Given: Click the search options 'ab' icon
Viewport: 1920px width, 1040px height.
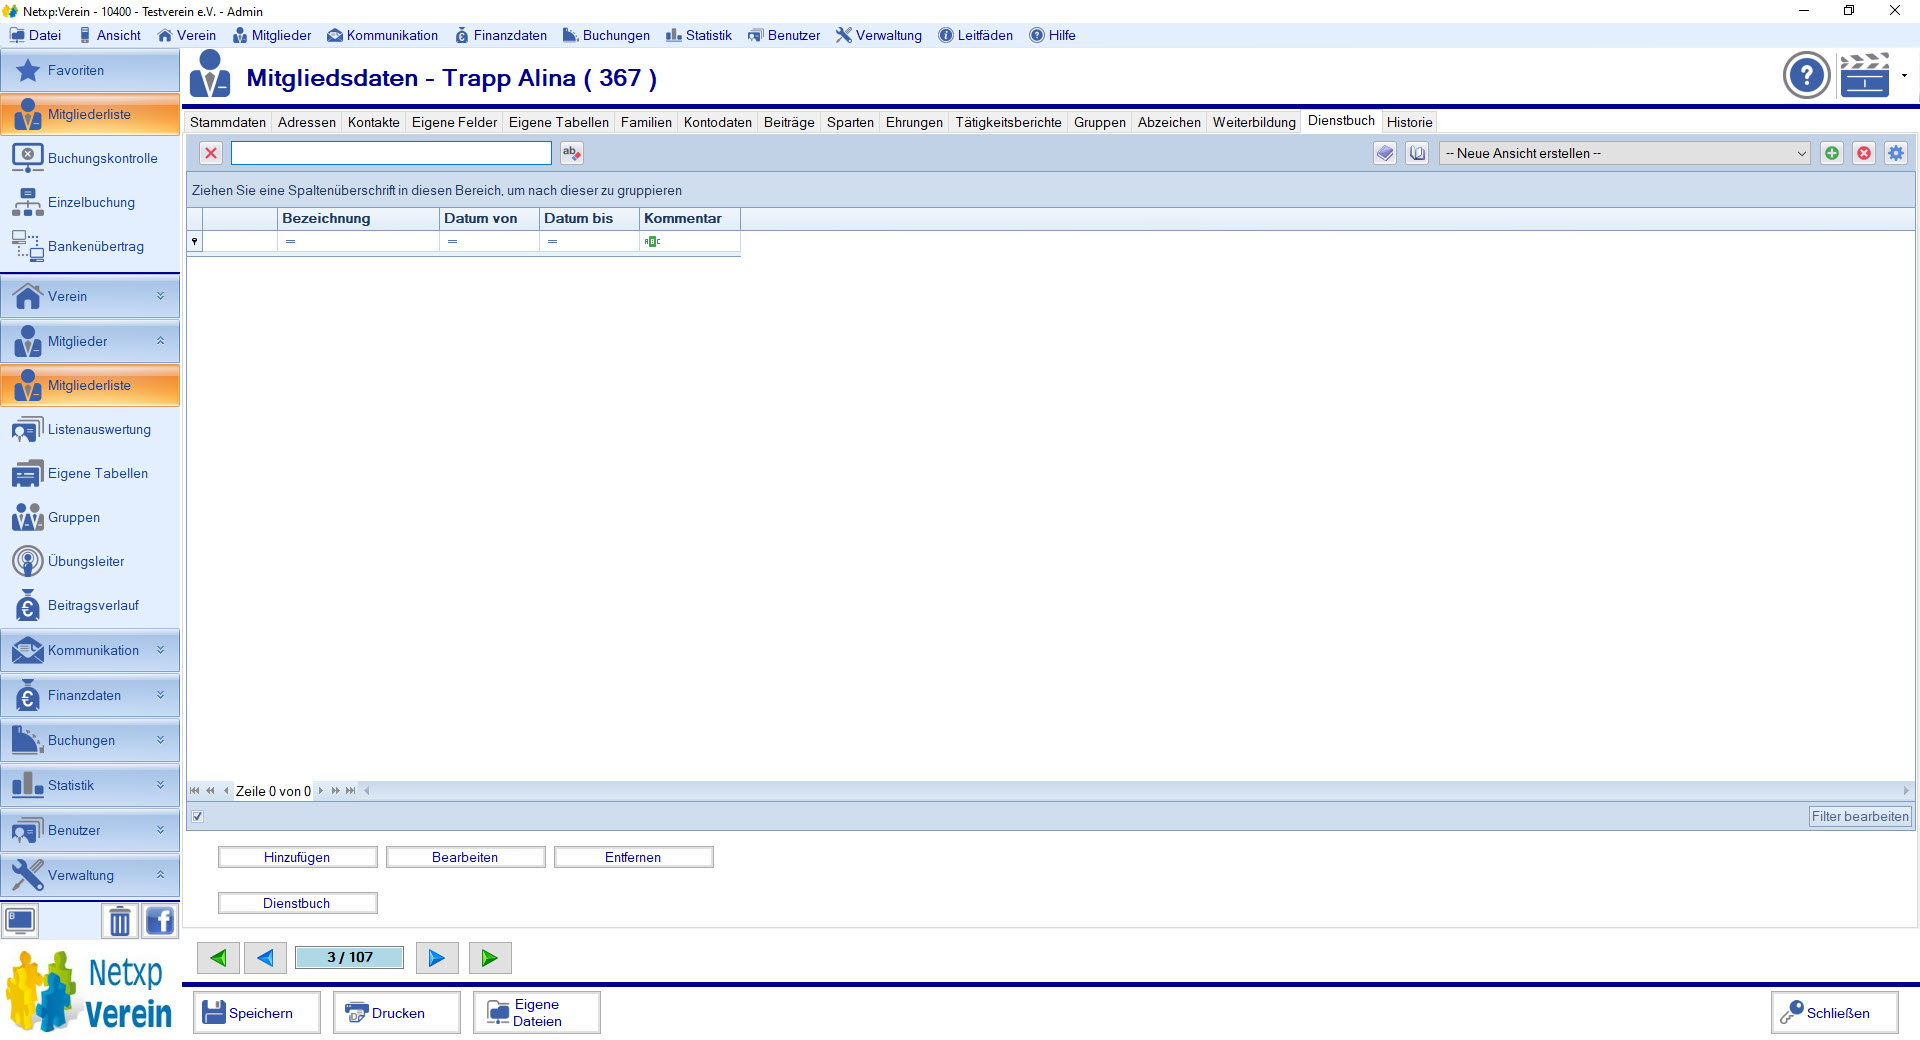Looking at the screenshot, I should [x=571, y=153].
